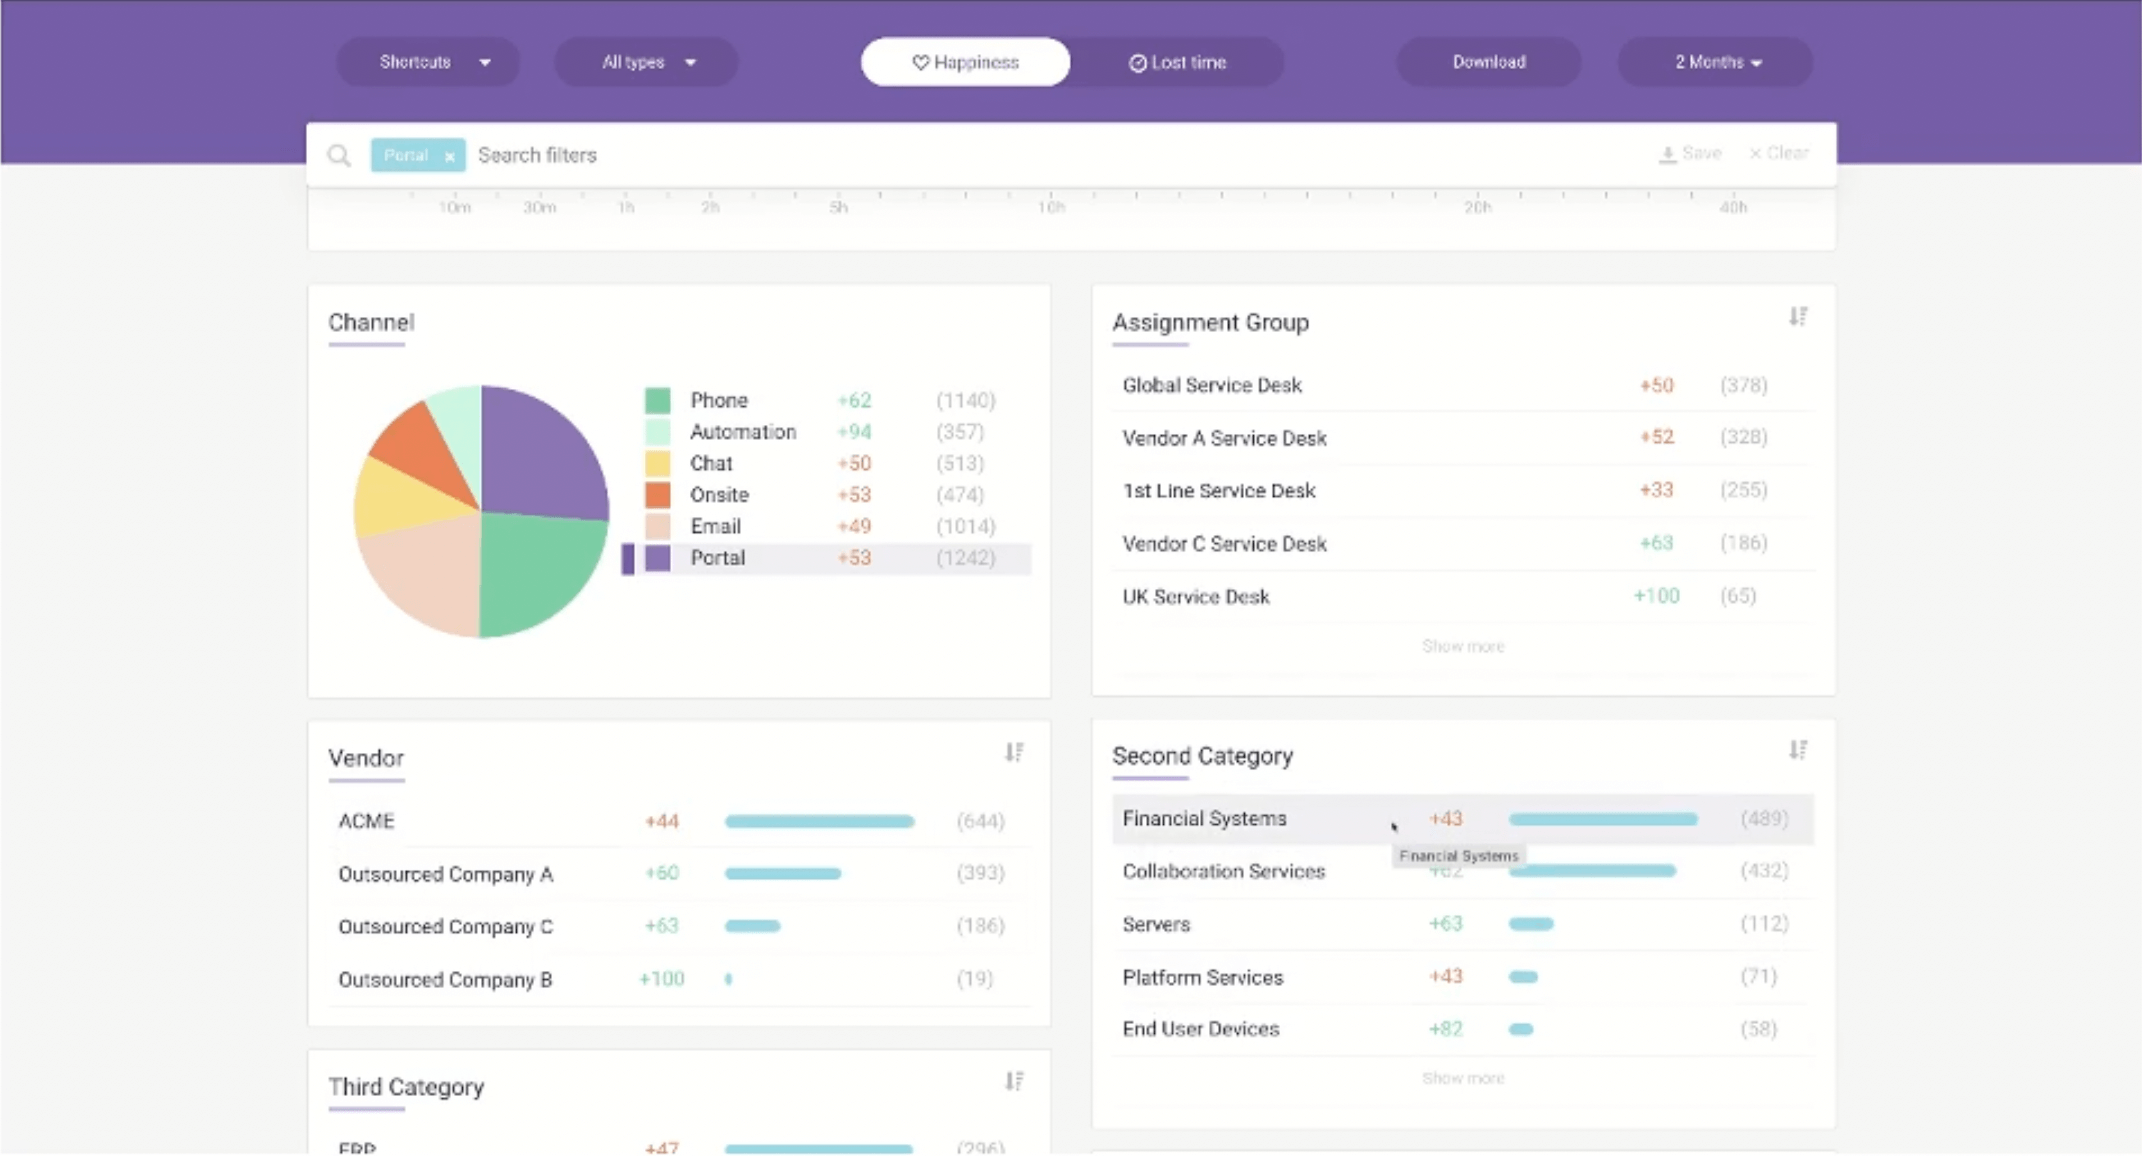The height and width of the screenshot is (1156, 2142).
Task: Click the 5h timeline marker
Action: (838, 207)
